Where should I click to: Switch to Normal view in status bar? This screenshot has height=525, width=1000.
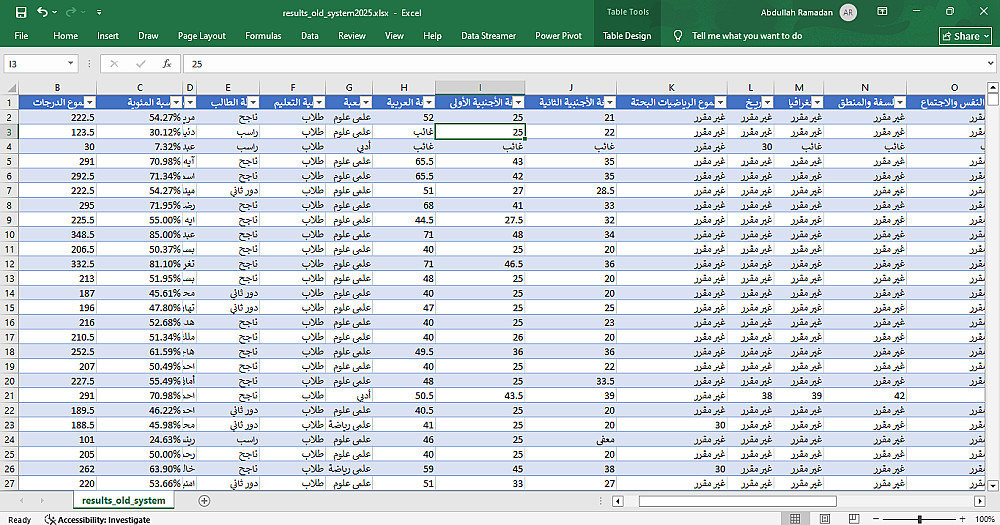pyautogui.click(x=796, y=520)
